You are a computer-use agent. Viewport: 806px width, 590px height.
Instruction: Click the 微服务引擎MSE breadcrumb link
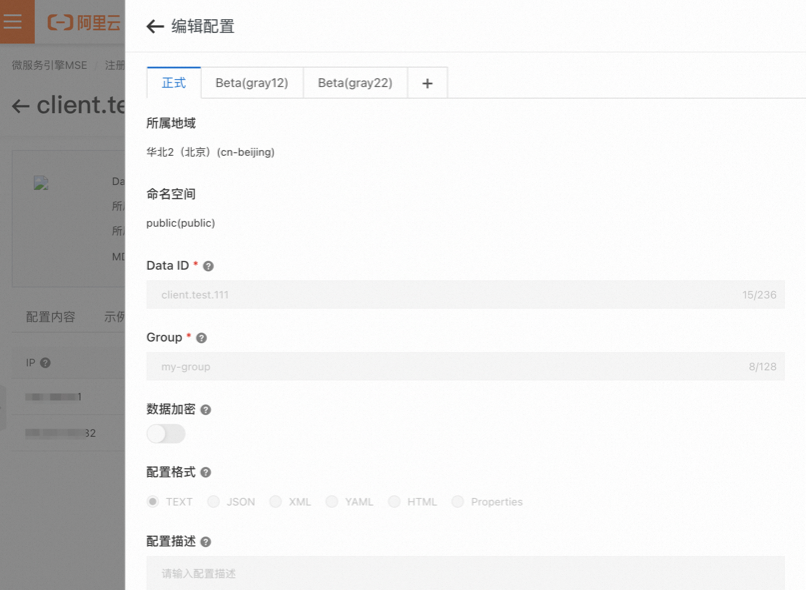tap(49, 65)
